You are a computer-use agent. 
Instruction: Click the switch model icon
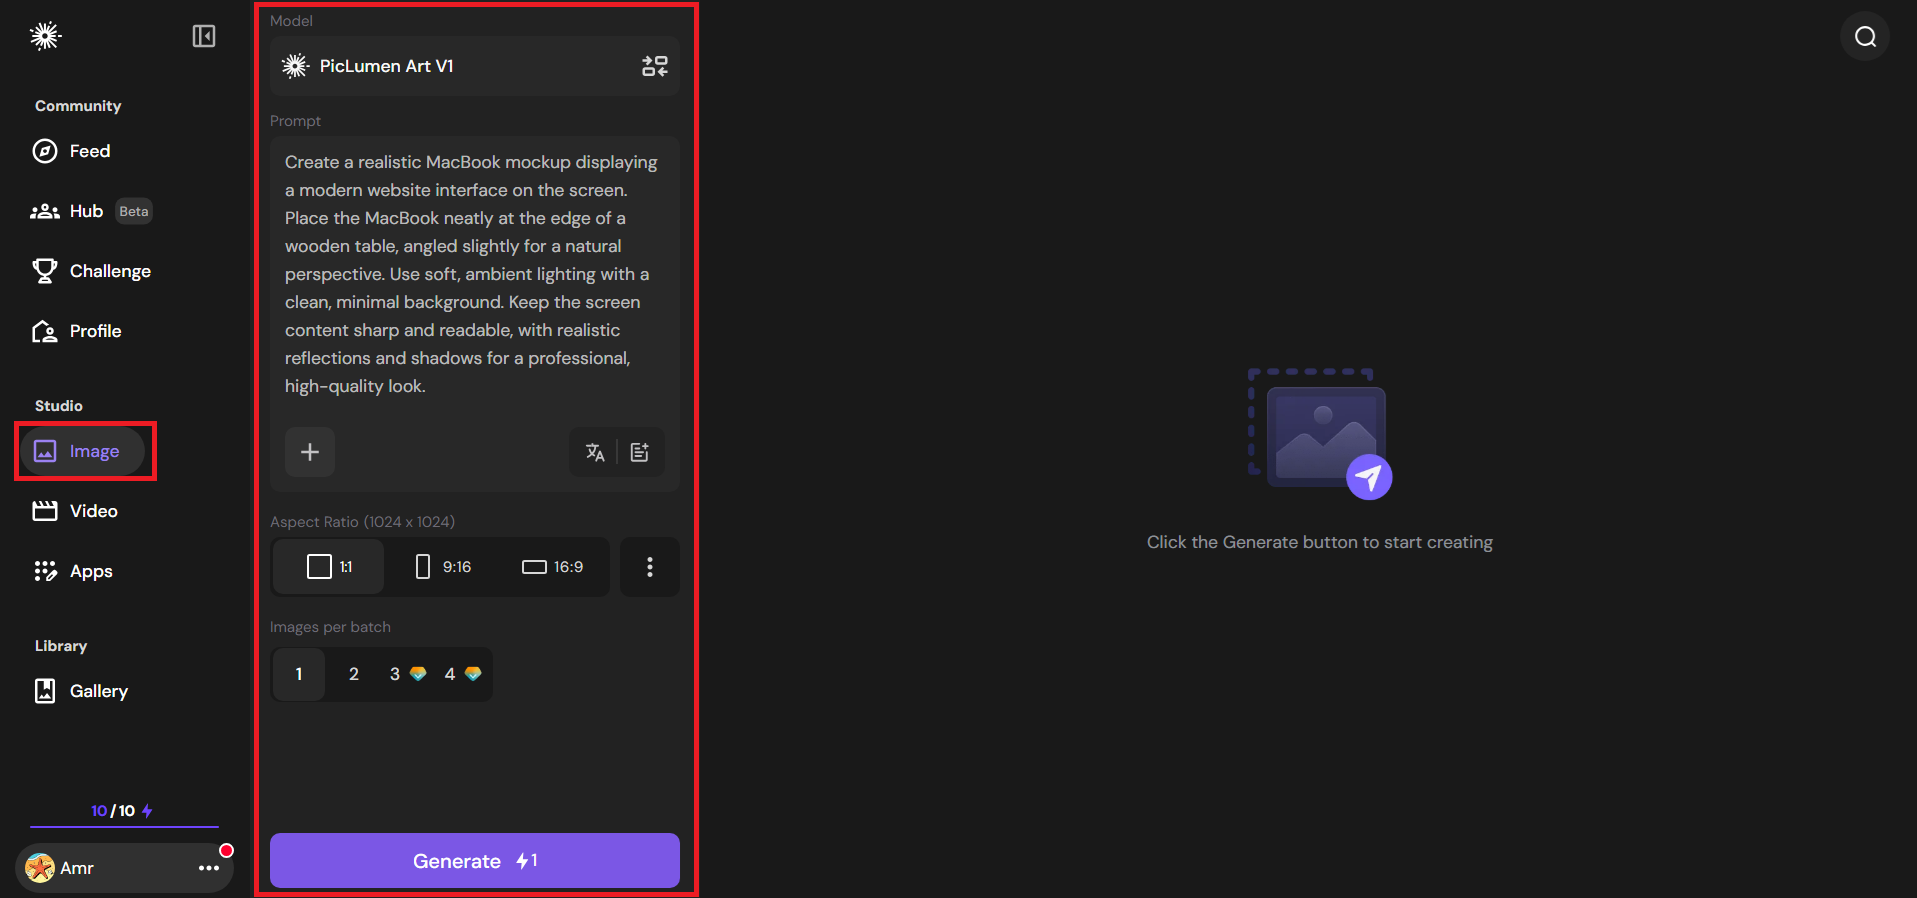655,66
